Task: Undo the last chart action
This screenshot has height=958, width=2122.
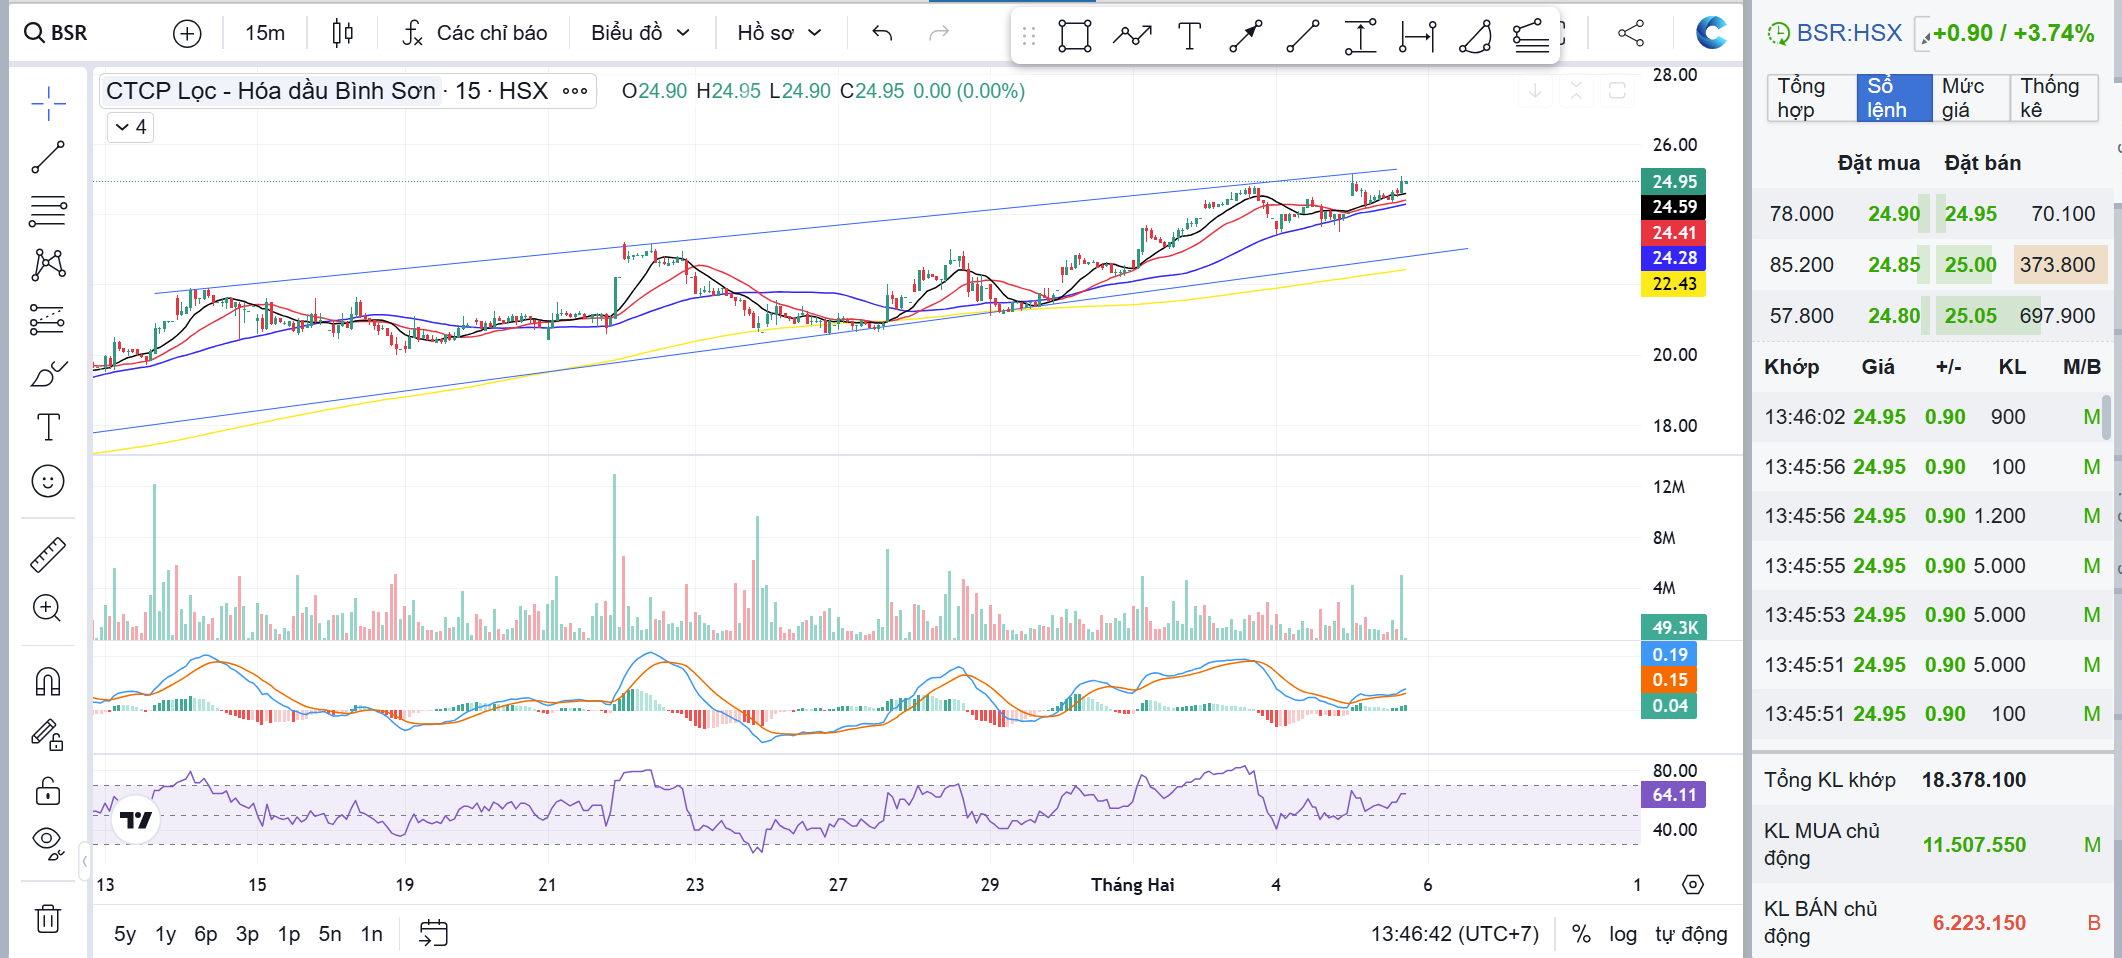Action: tap(882, 33)
